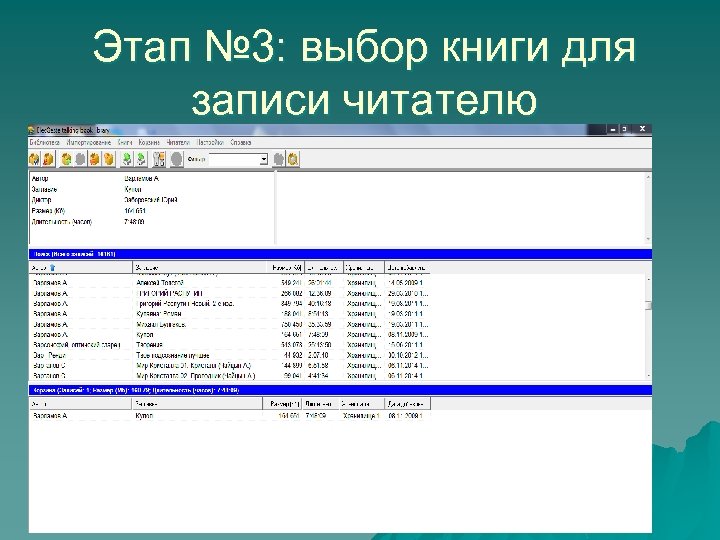Viewport: 720px width, 540px height.
Task: Open the Настройки menu
Action: click(210, 143)
